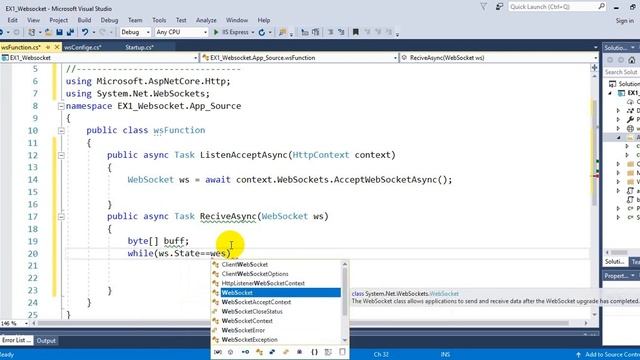Pin the wsFunction.cs tab
The height and width of the screenshot is (360, 640).
click(x=48, y=47)
